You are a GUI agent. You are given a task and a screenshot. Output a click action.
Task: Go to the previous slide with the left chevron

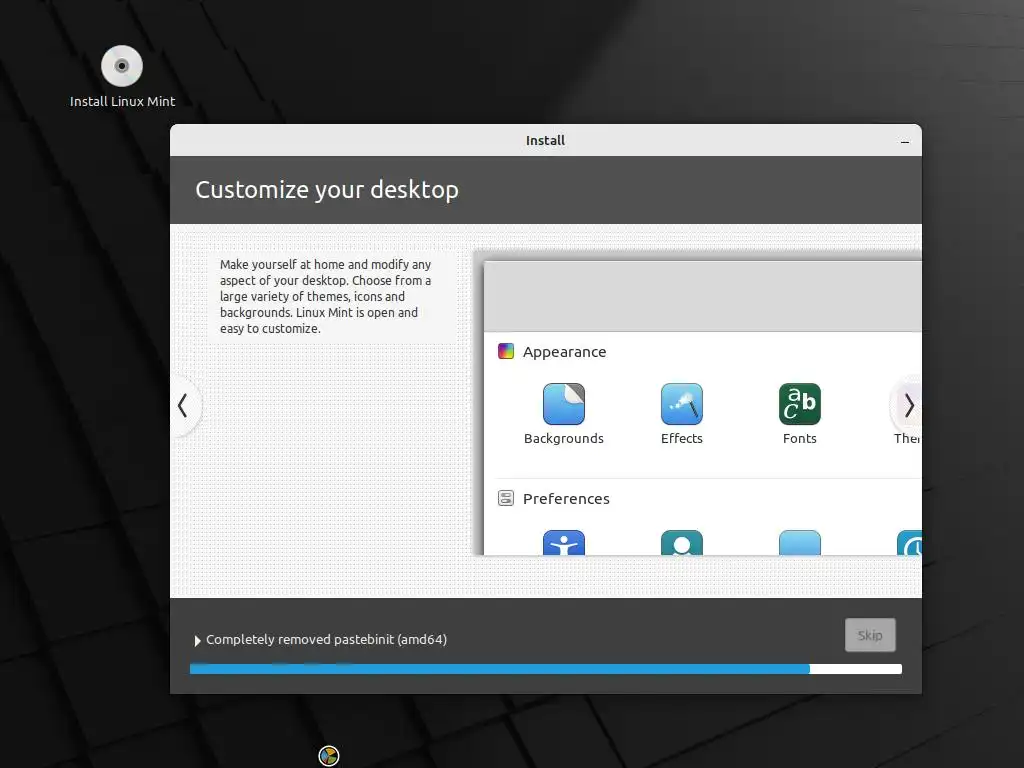184,406
